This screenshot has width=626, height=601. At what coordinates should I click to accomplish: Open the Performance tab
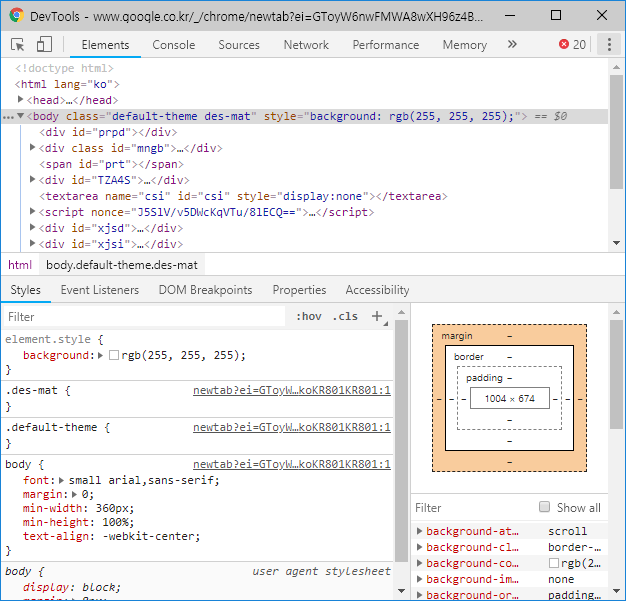tap(386, 45)
